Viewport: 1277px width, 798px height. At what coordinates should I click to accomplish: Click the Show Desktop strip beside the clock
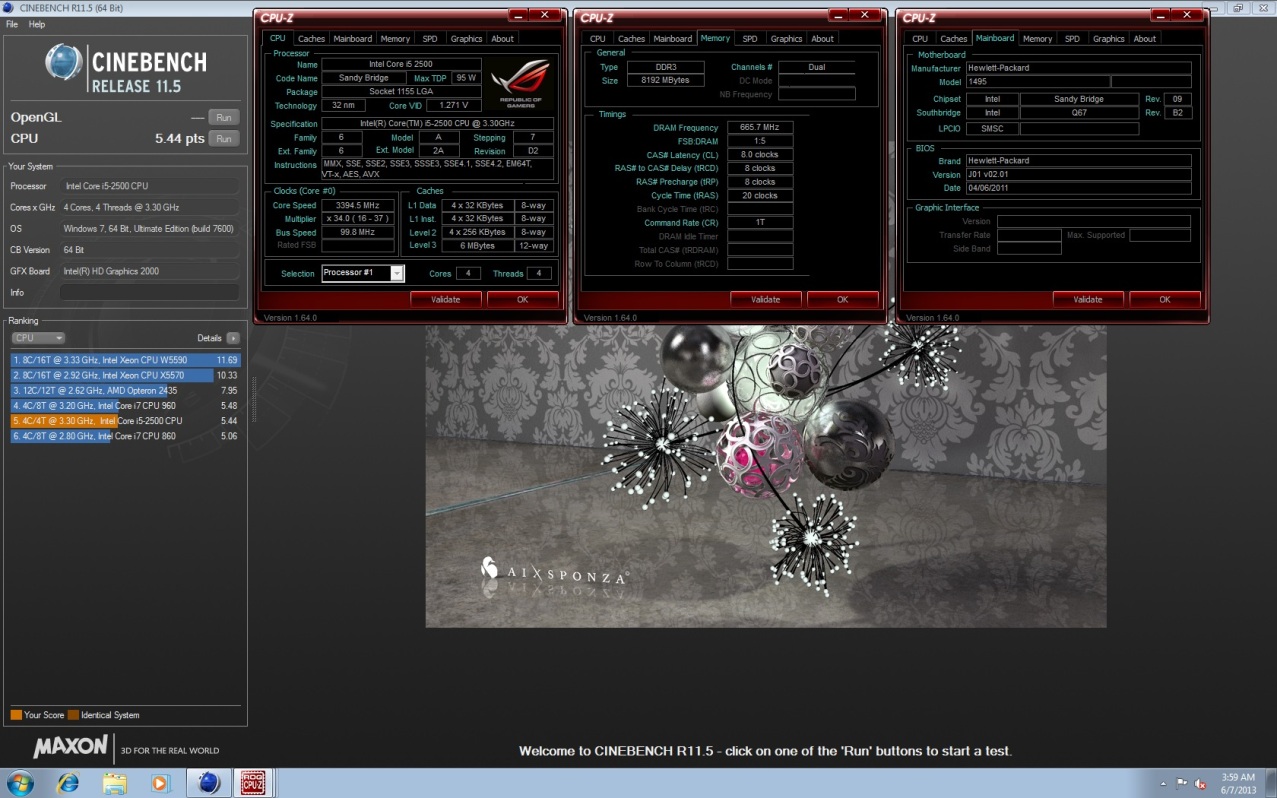(1271, 782)
